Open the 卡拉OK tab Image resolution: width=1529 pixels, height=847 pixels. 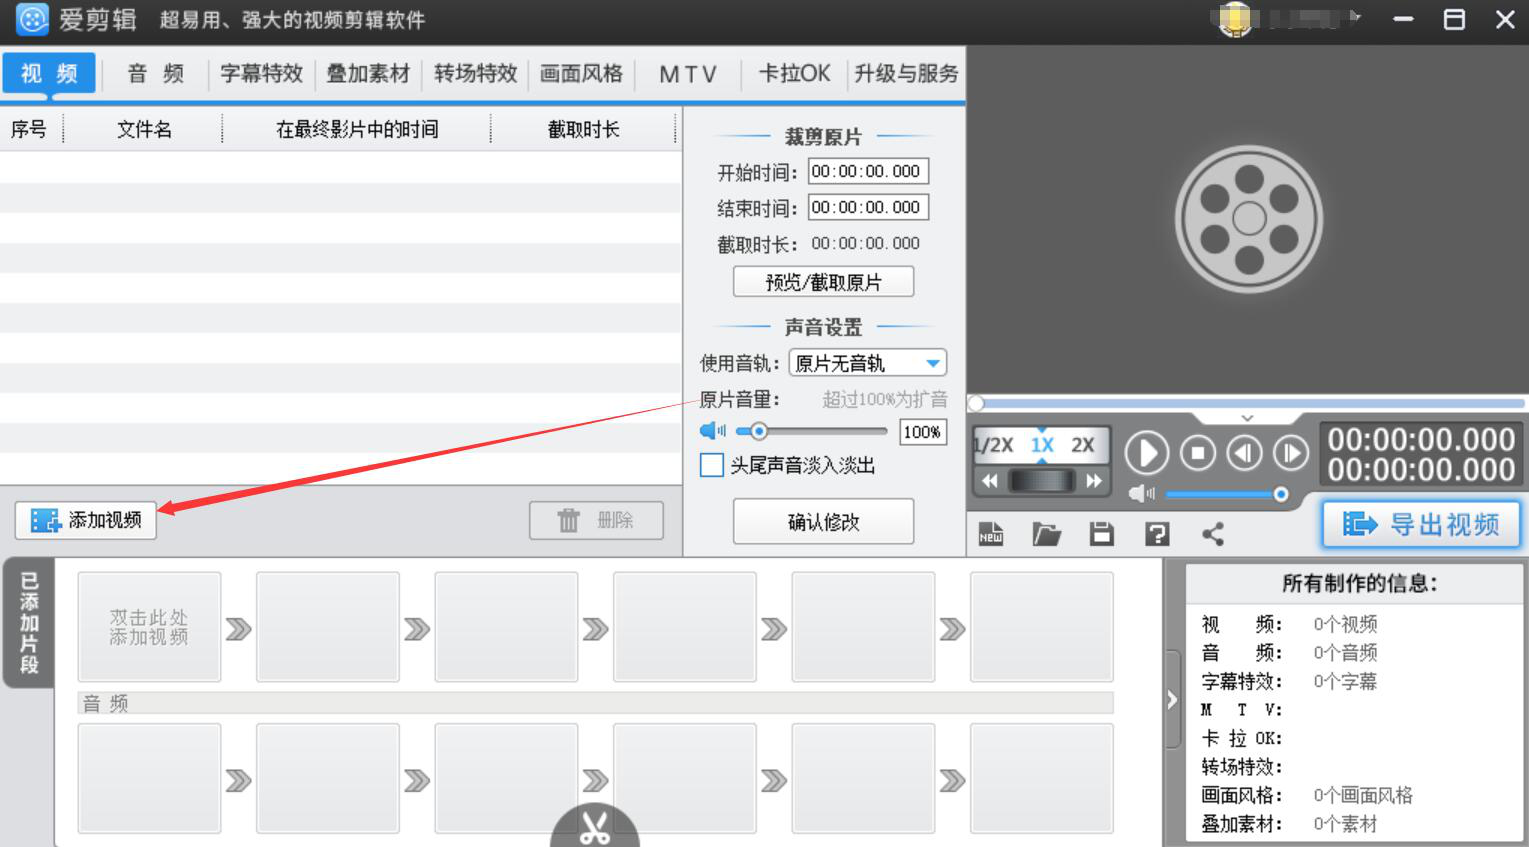[794, 73]
